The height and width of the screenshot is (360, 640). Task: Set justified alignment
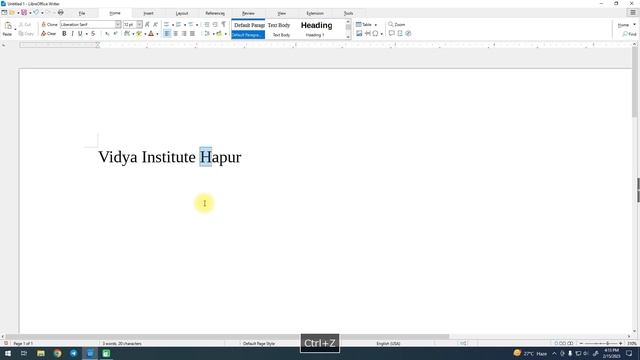[x=192, y=34]
